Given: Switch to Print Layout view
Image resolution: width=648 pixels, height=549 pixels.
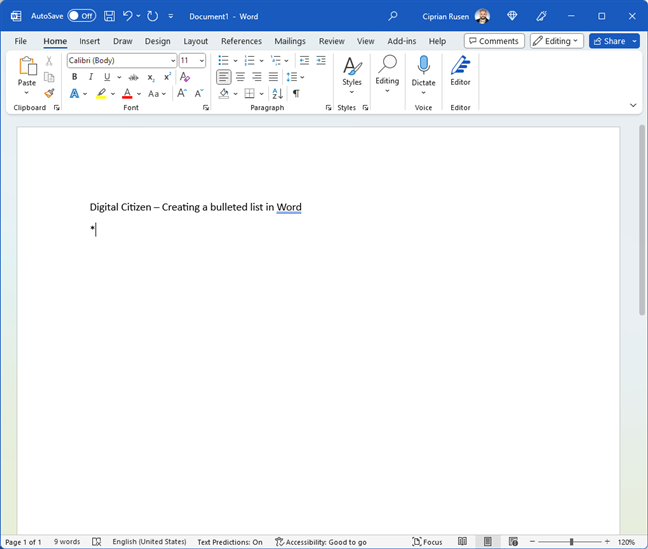Looking at the screenshot, I should pos(488,542).
